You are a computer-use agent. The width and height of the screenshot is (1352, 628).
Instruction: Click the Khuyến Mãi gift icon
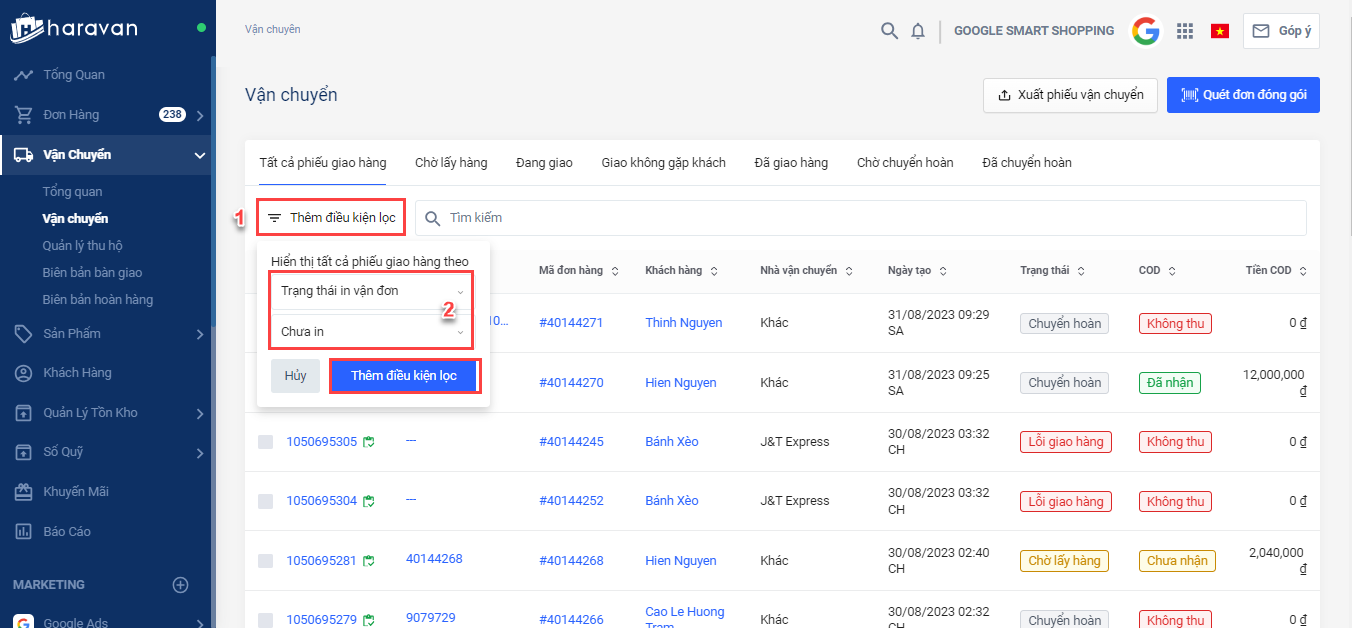coord(23,492)
